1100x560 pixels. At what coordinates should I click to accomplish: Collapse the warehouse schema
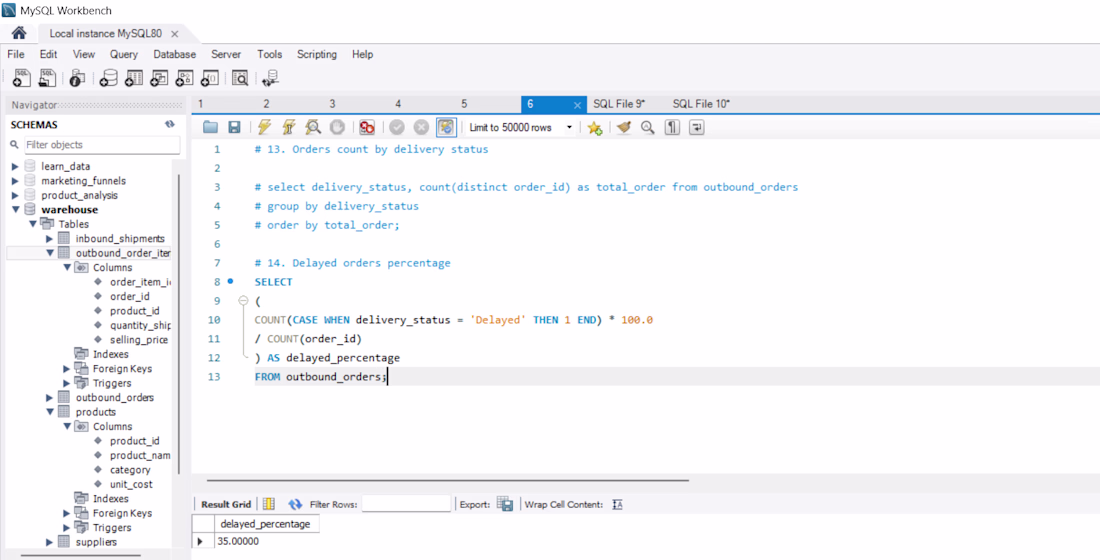tap(15, 210)
